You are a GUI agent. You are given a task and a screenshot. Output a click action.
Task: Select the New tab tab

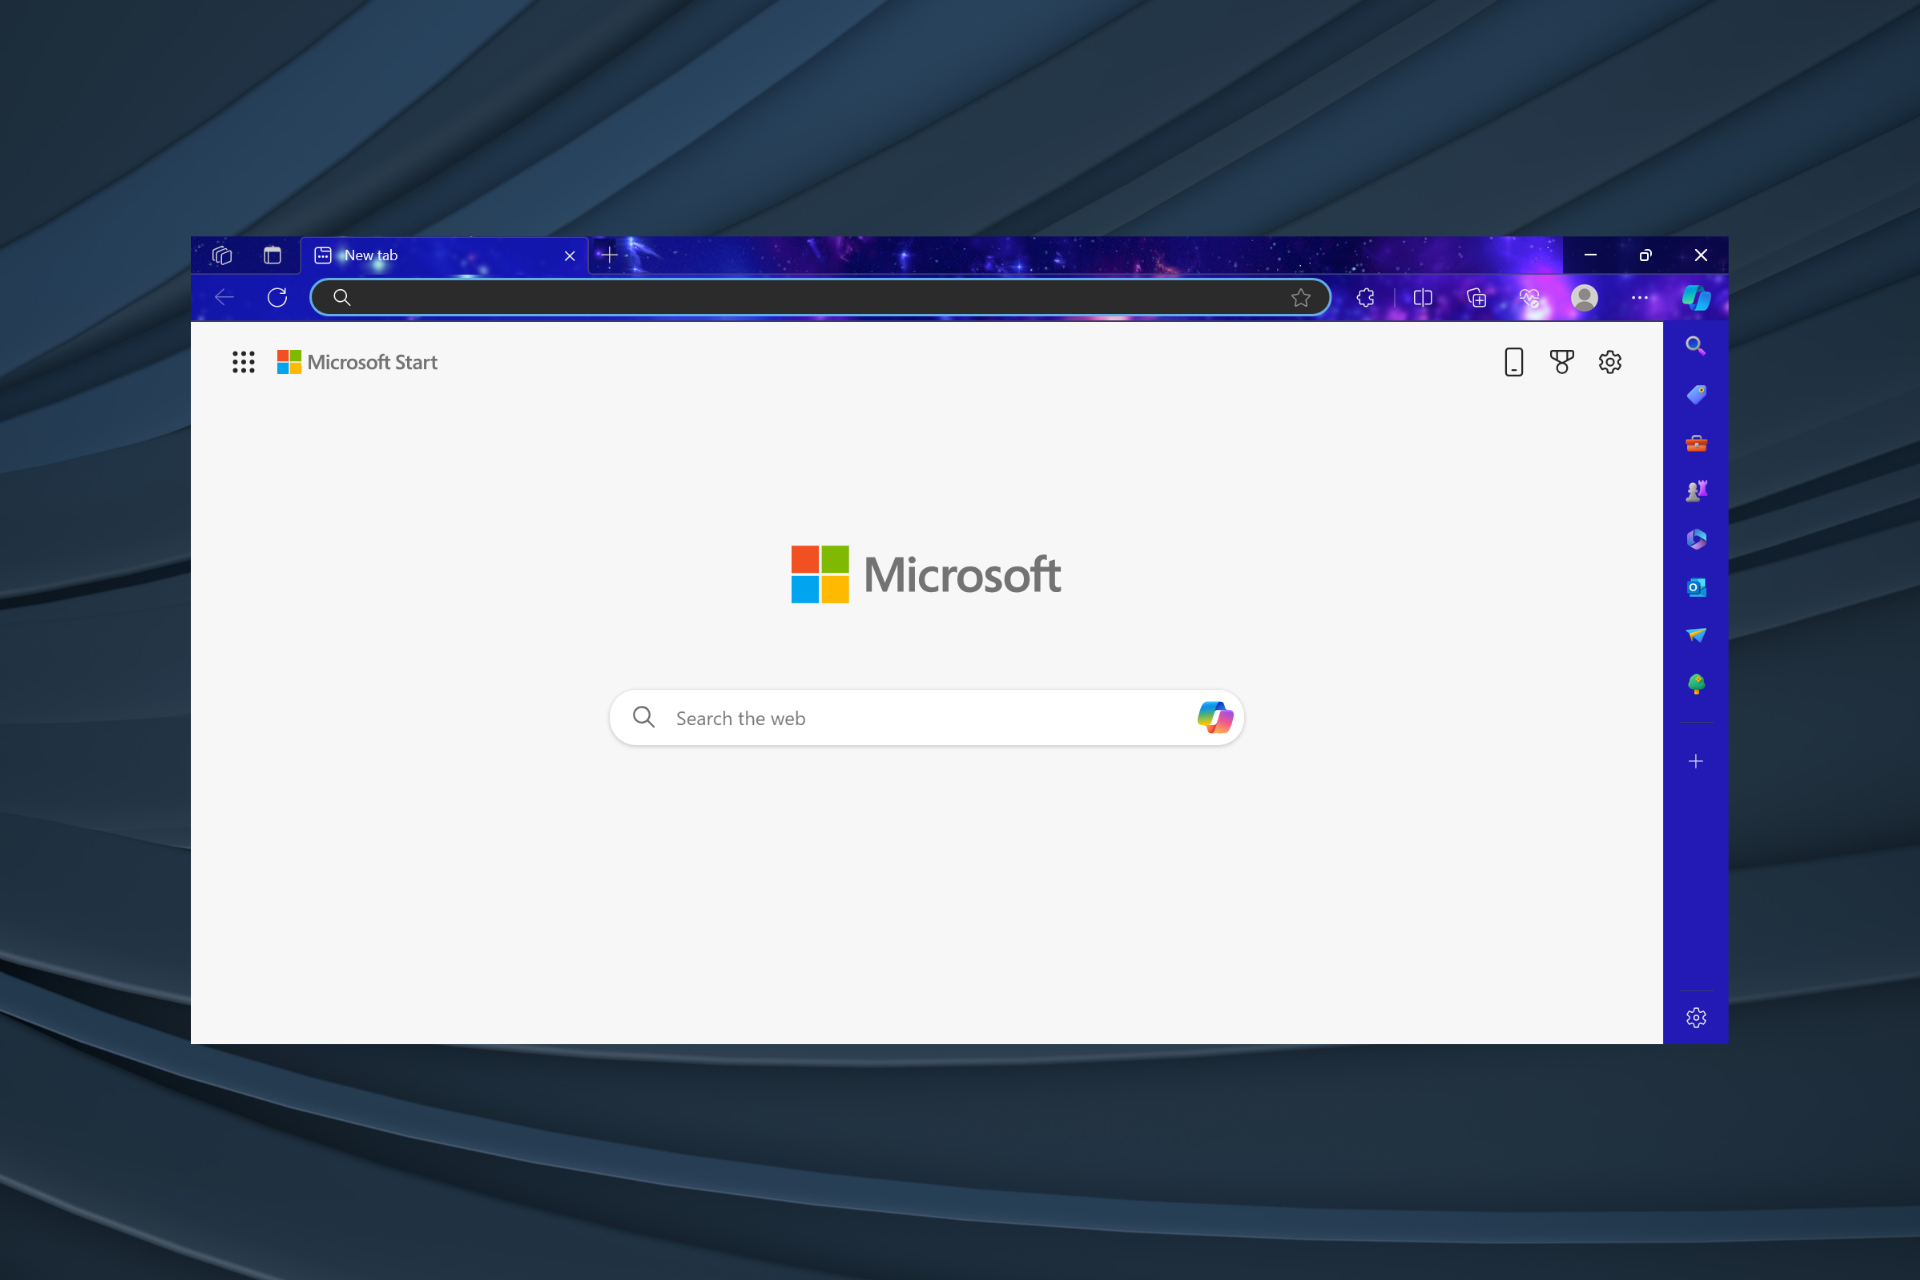[444, 255]
